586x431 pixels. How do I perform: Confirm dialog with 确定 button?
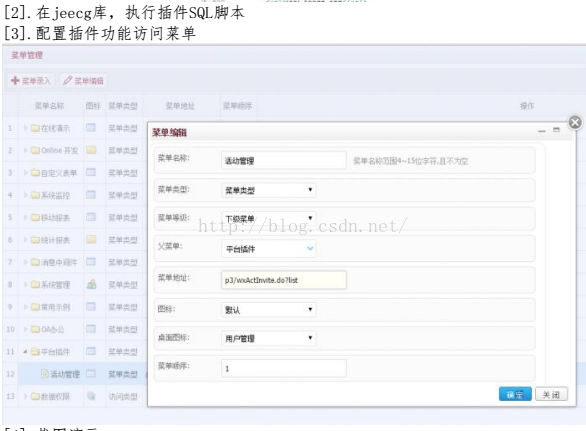pyautogui.click(x=515, y=394)
